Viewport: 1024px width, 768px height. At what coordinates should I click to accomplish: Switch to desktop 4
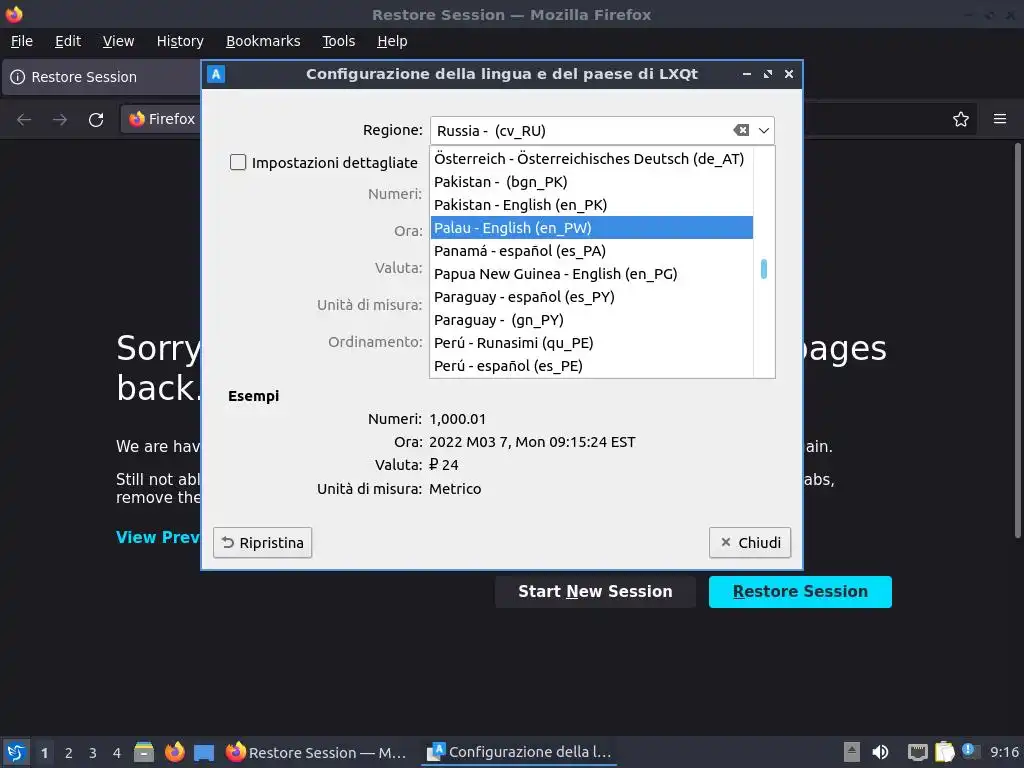[x=117, y=753]
